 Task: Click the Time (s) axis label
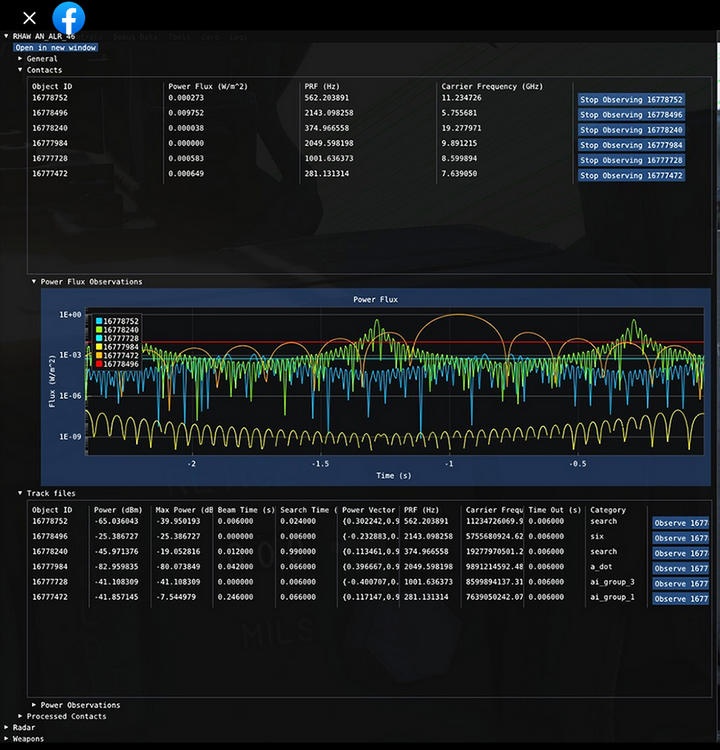(394, 475)
